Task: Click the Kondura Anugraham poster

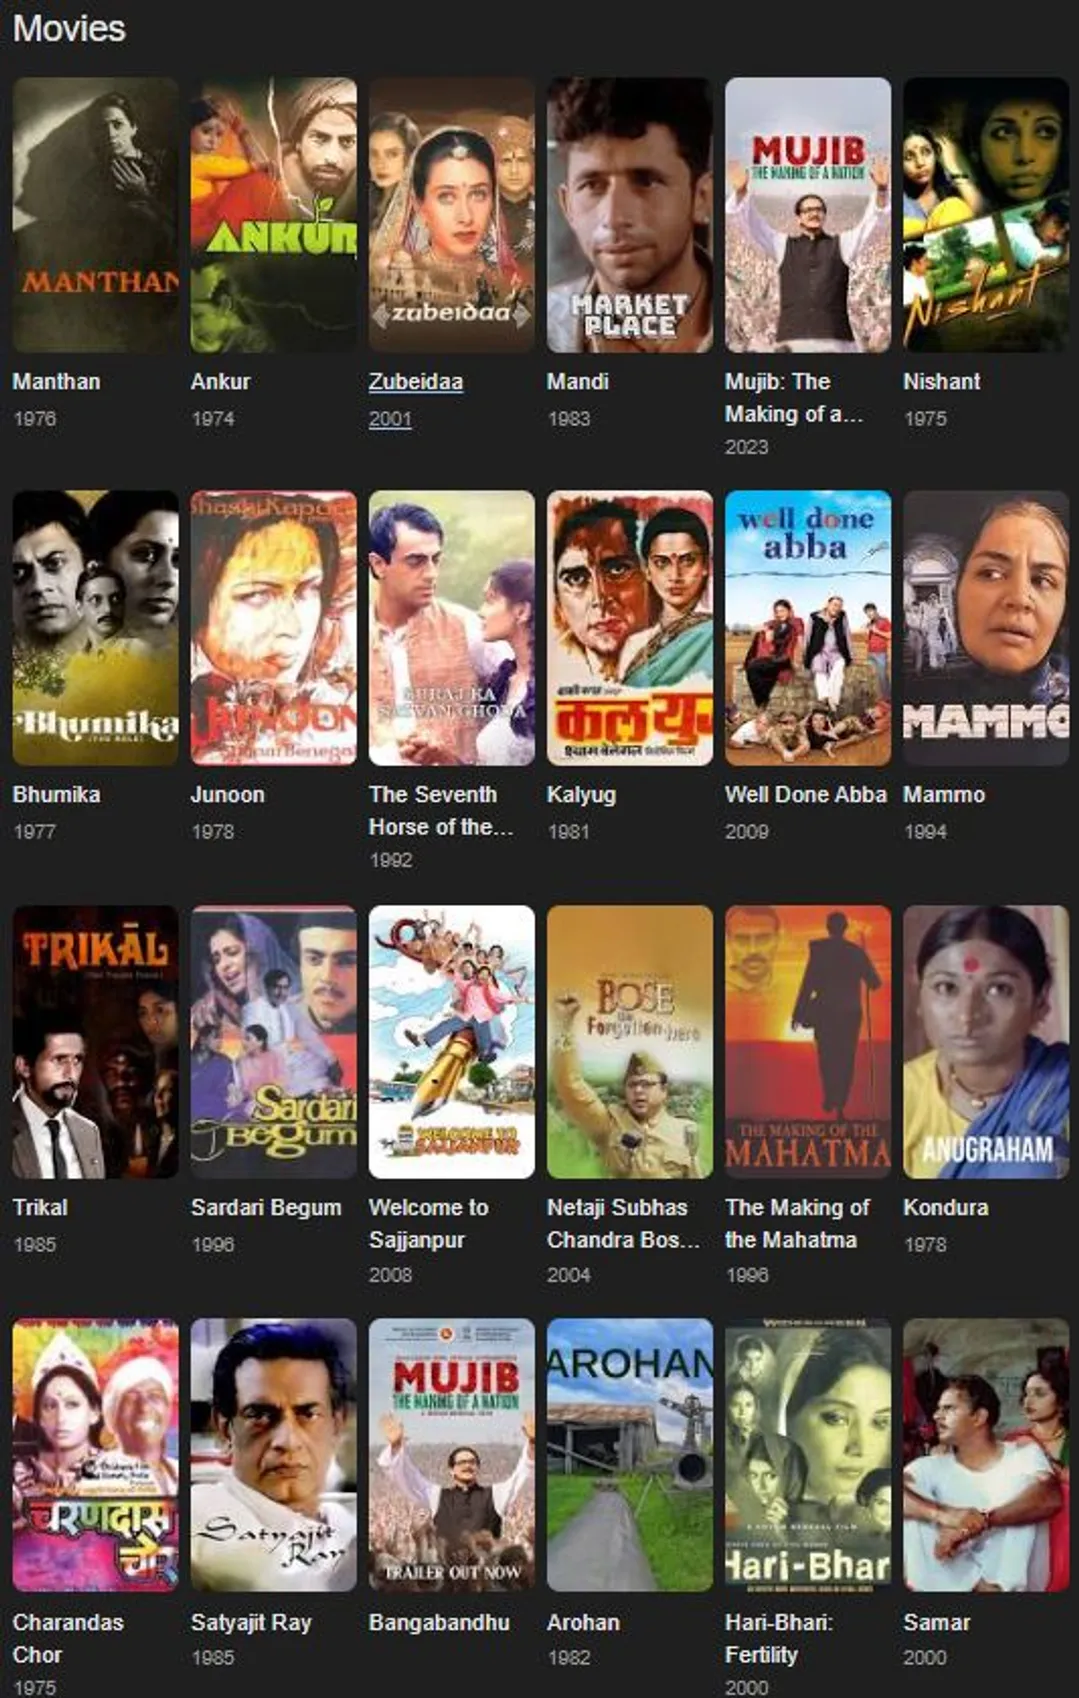Action: (x=985, y=1042)
